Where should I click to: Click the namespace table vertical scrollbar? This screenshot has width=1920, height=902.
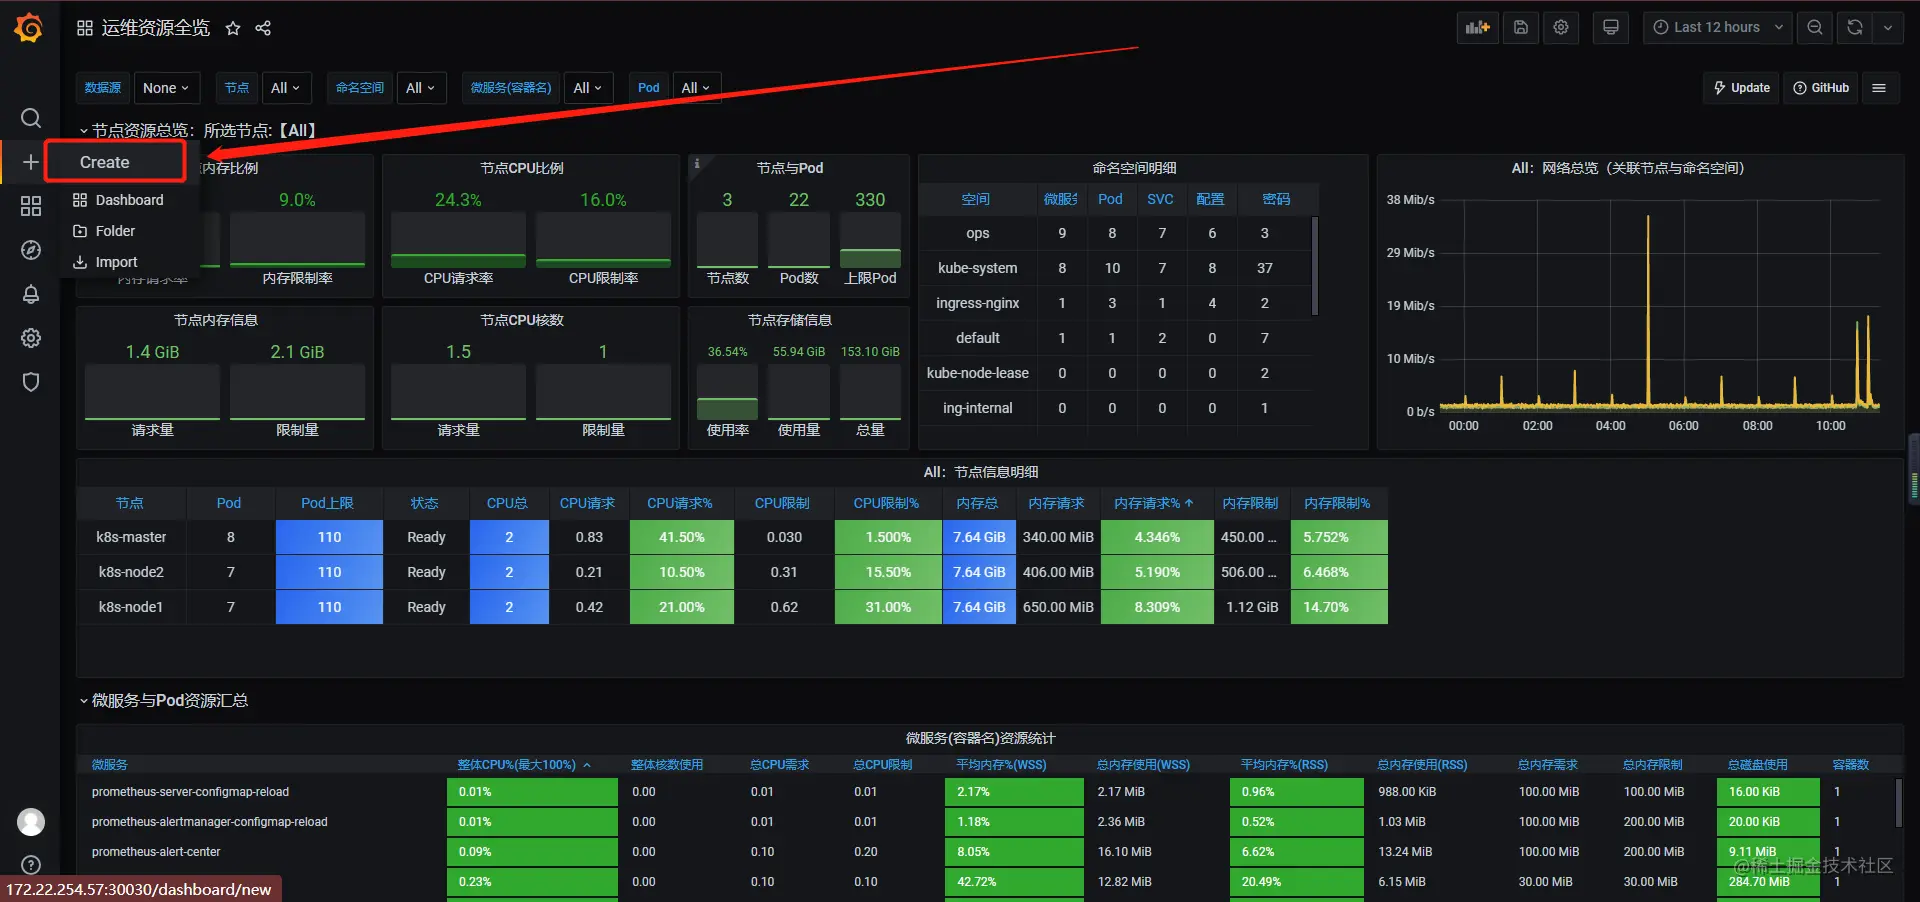(x=1314, y=266)
